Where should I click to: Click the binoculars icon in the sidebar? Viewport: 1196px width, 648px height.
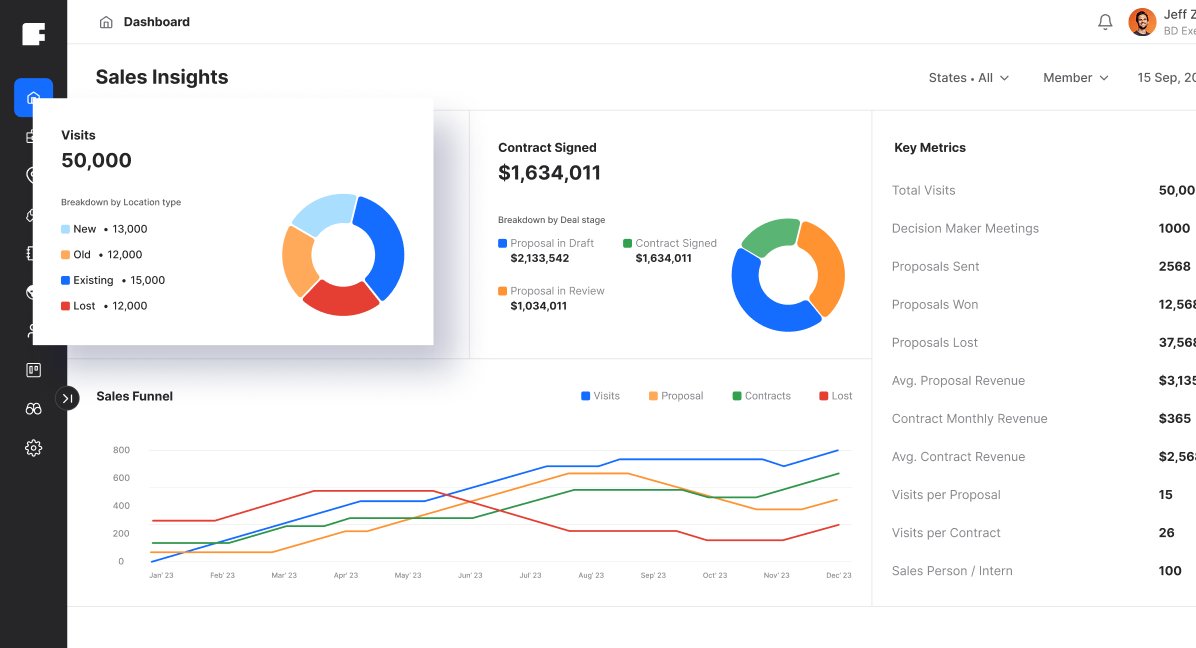tap(33, 409)
